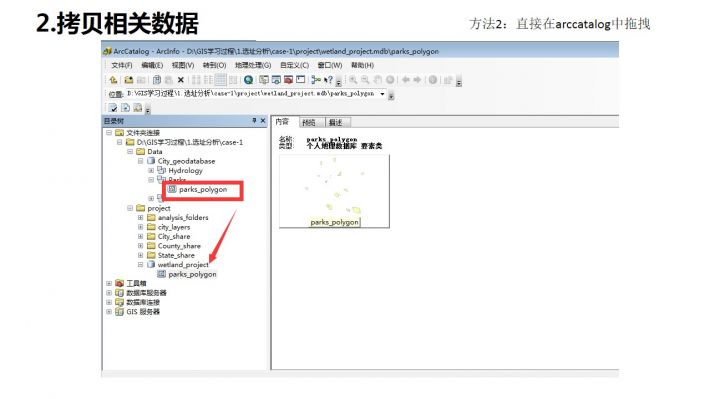Screen dimensions: 710x399
Task: Click the parks_polygon preview thumbnail
Action: (334, 191)
